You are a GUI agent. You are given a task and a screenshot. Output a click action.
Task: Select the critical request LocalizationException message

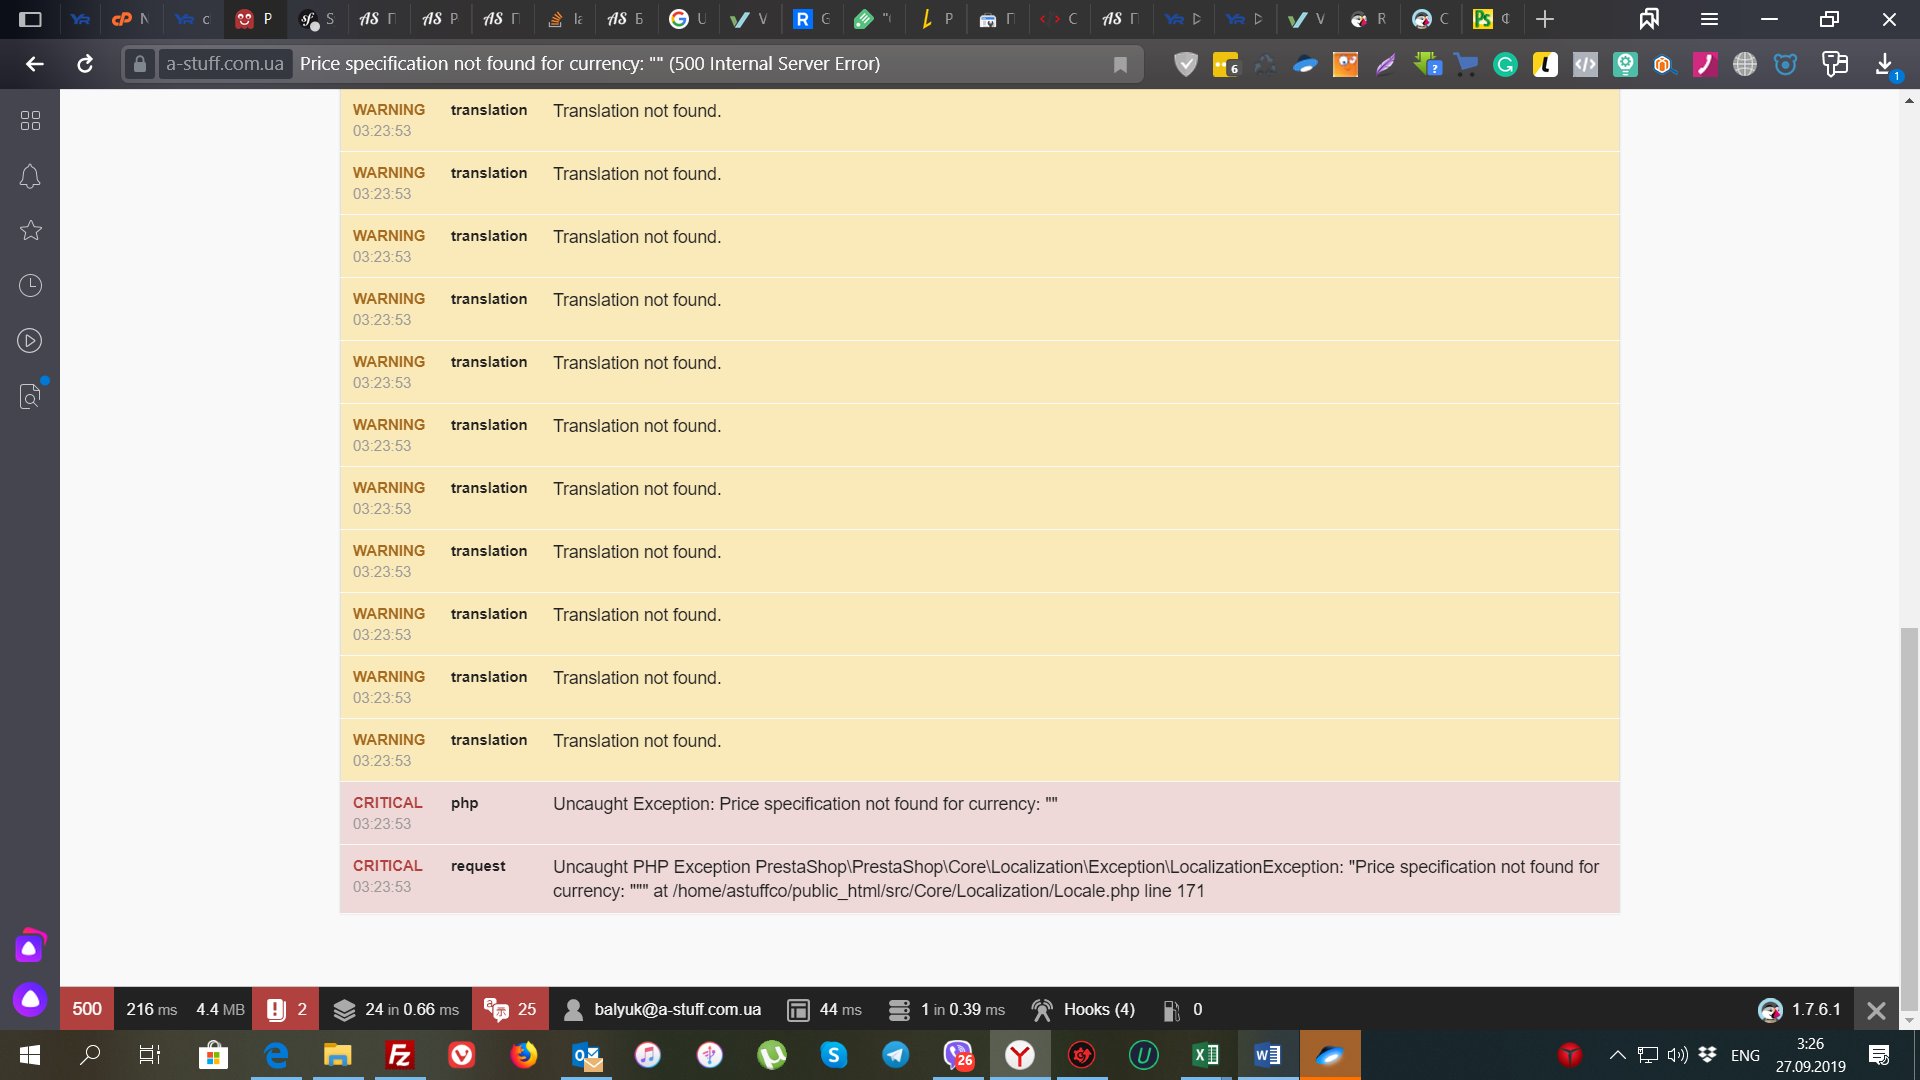[1076, 879]
